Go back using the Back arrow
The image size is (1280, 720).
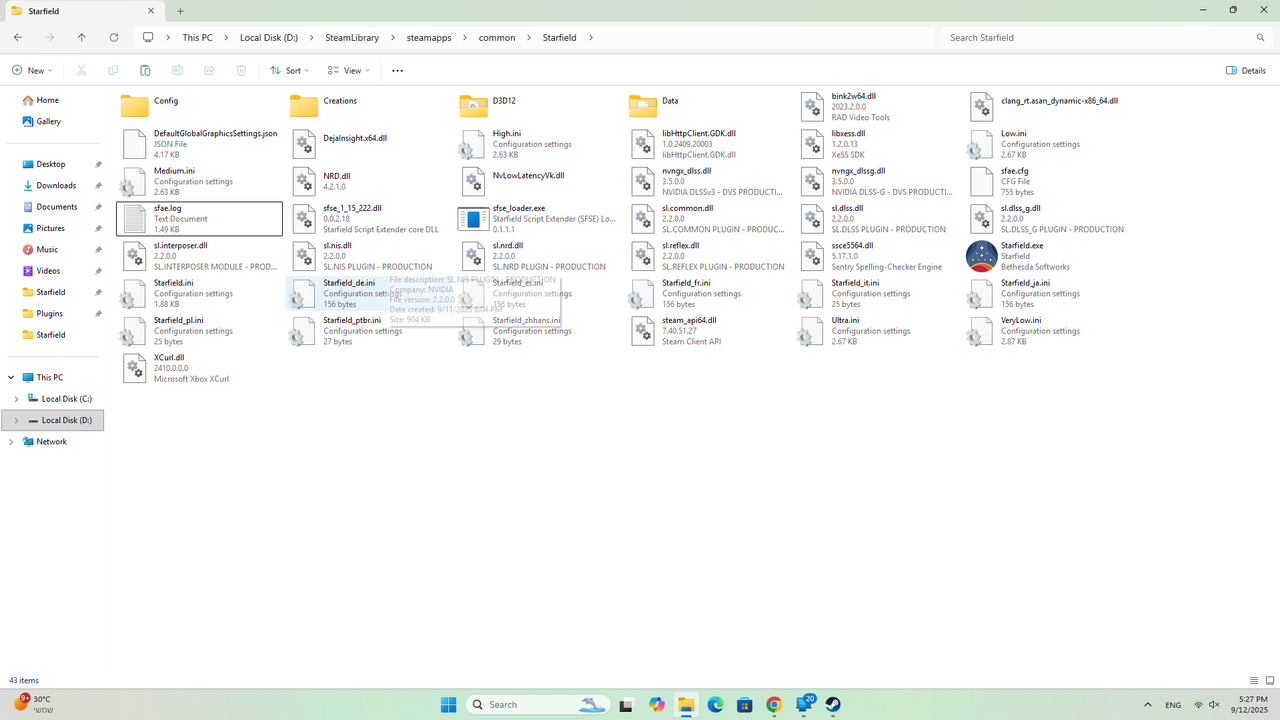point(18,37)
